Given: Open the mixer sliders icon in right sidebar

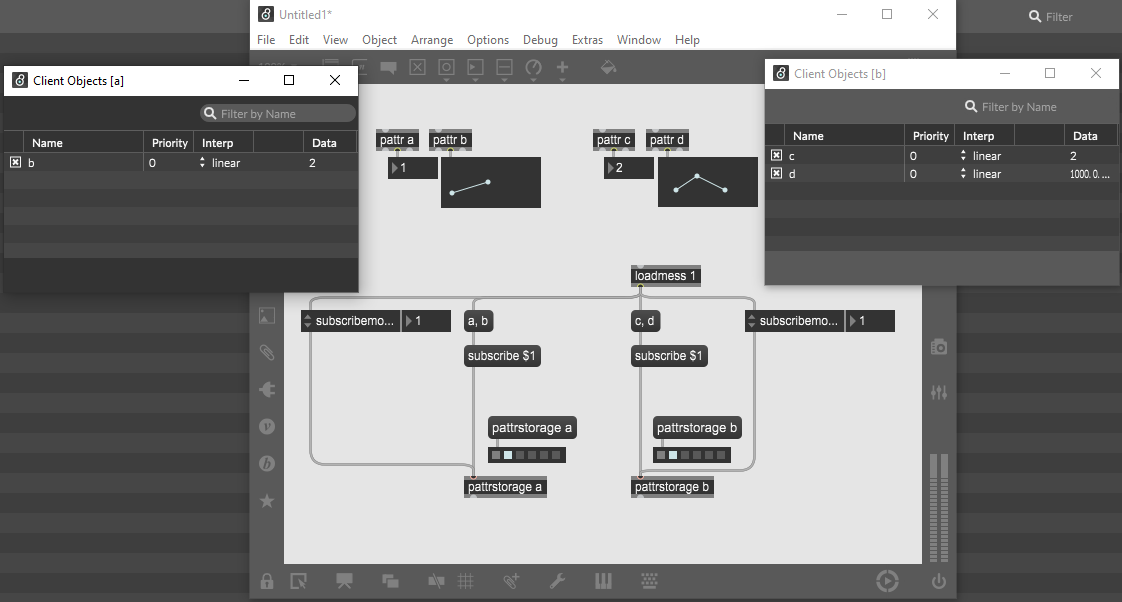Looking at the screenshot, I should 938,393.
